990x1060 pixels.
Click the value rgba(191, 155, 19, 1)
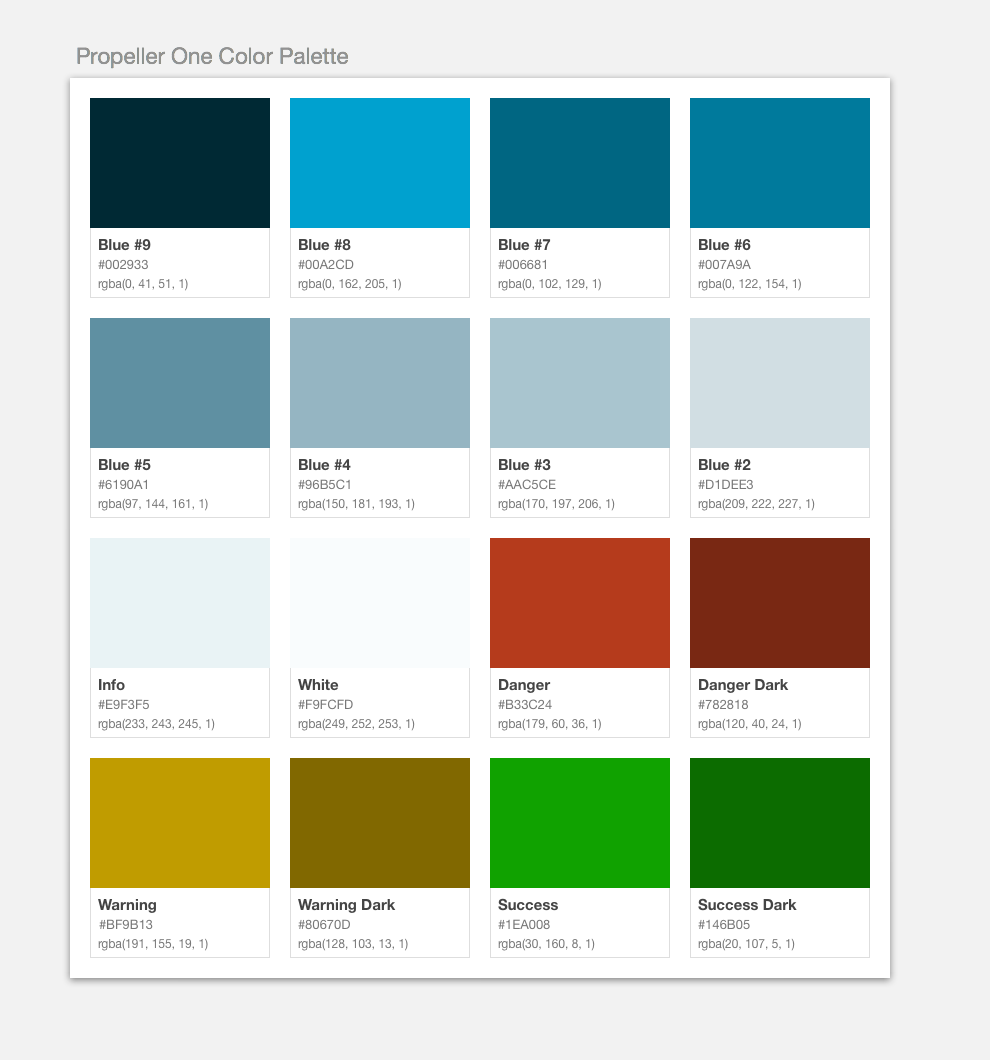click(153, 944)
